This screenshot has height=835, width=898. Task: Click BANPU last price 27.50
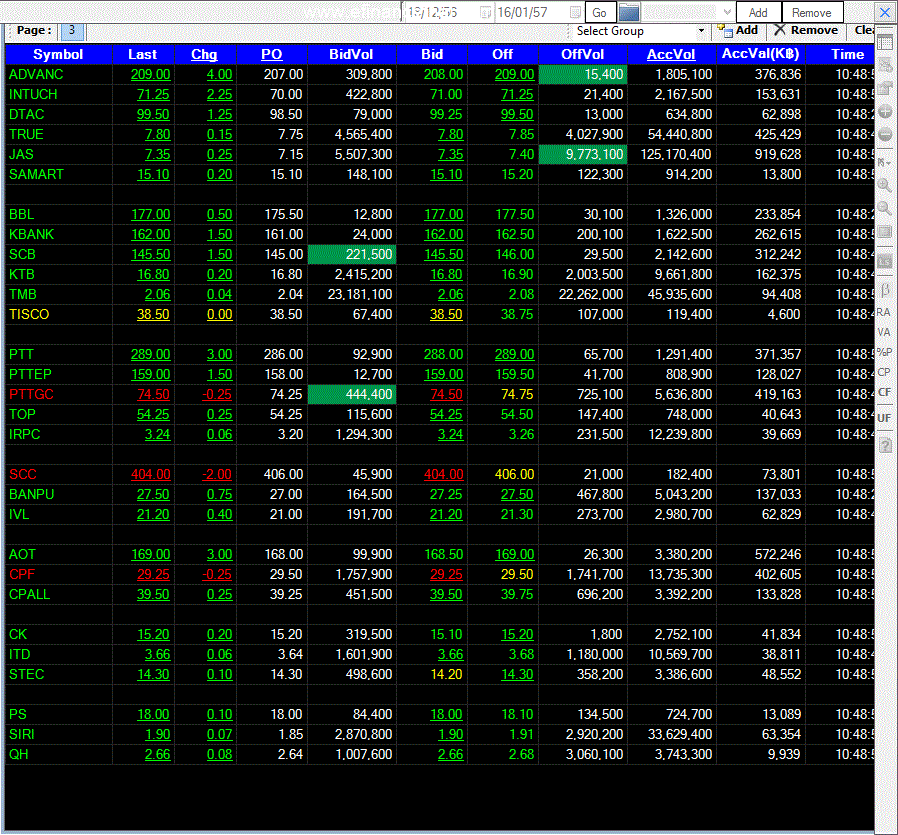point(153,494)
